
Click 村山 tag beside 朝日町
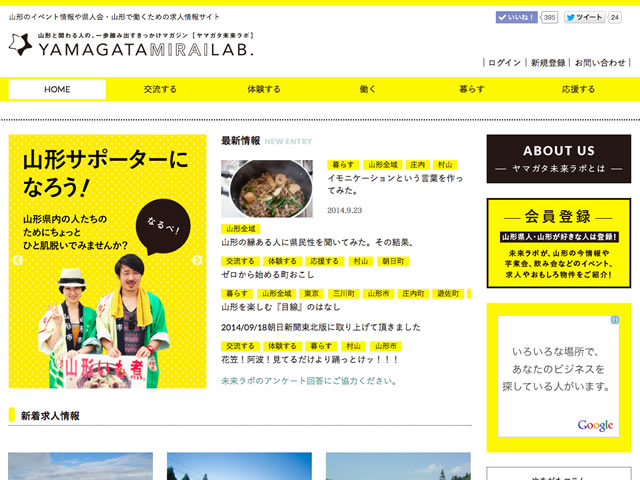click(x=360, y=261)
